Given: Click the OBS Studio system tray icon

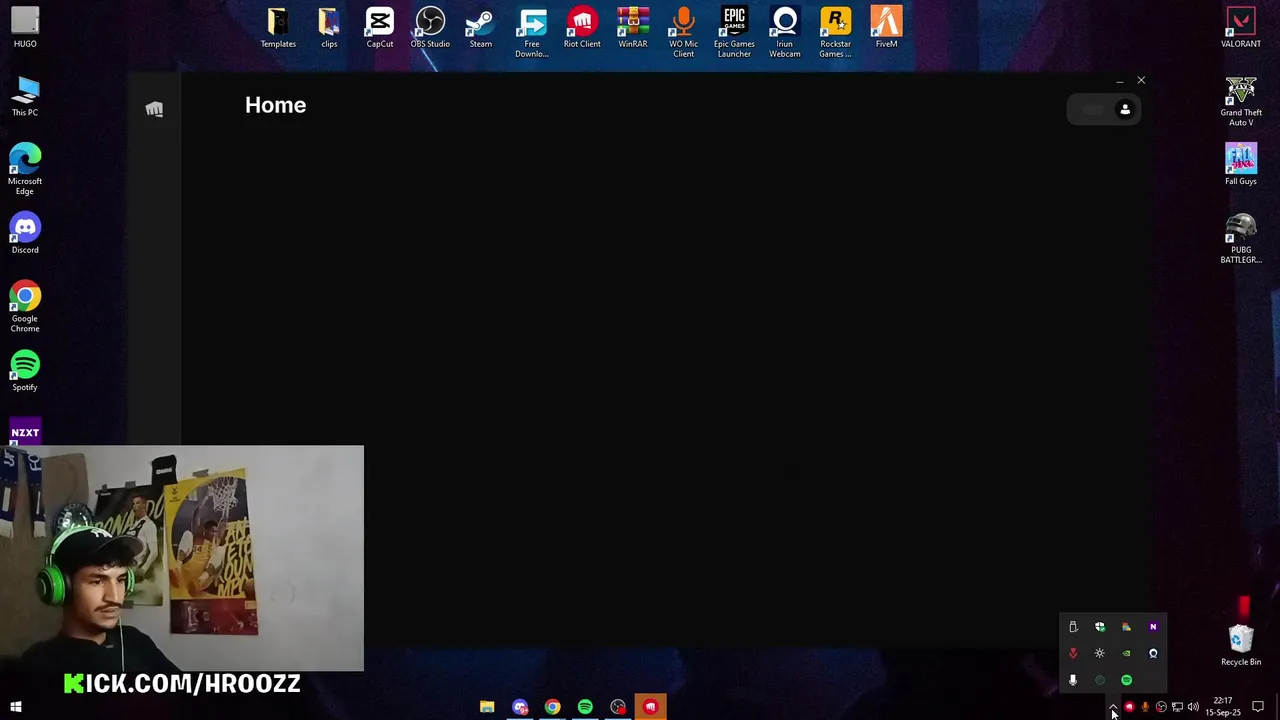Looking at the screenshot, I should tap(1161, 707).
